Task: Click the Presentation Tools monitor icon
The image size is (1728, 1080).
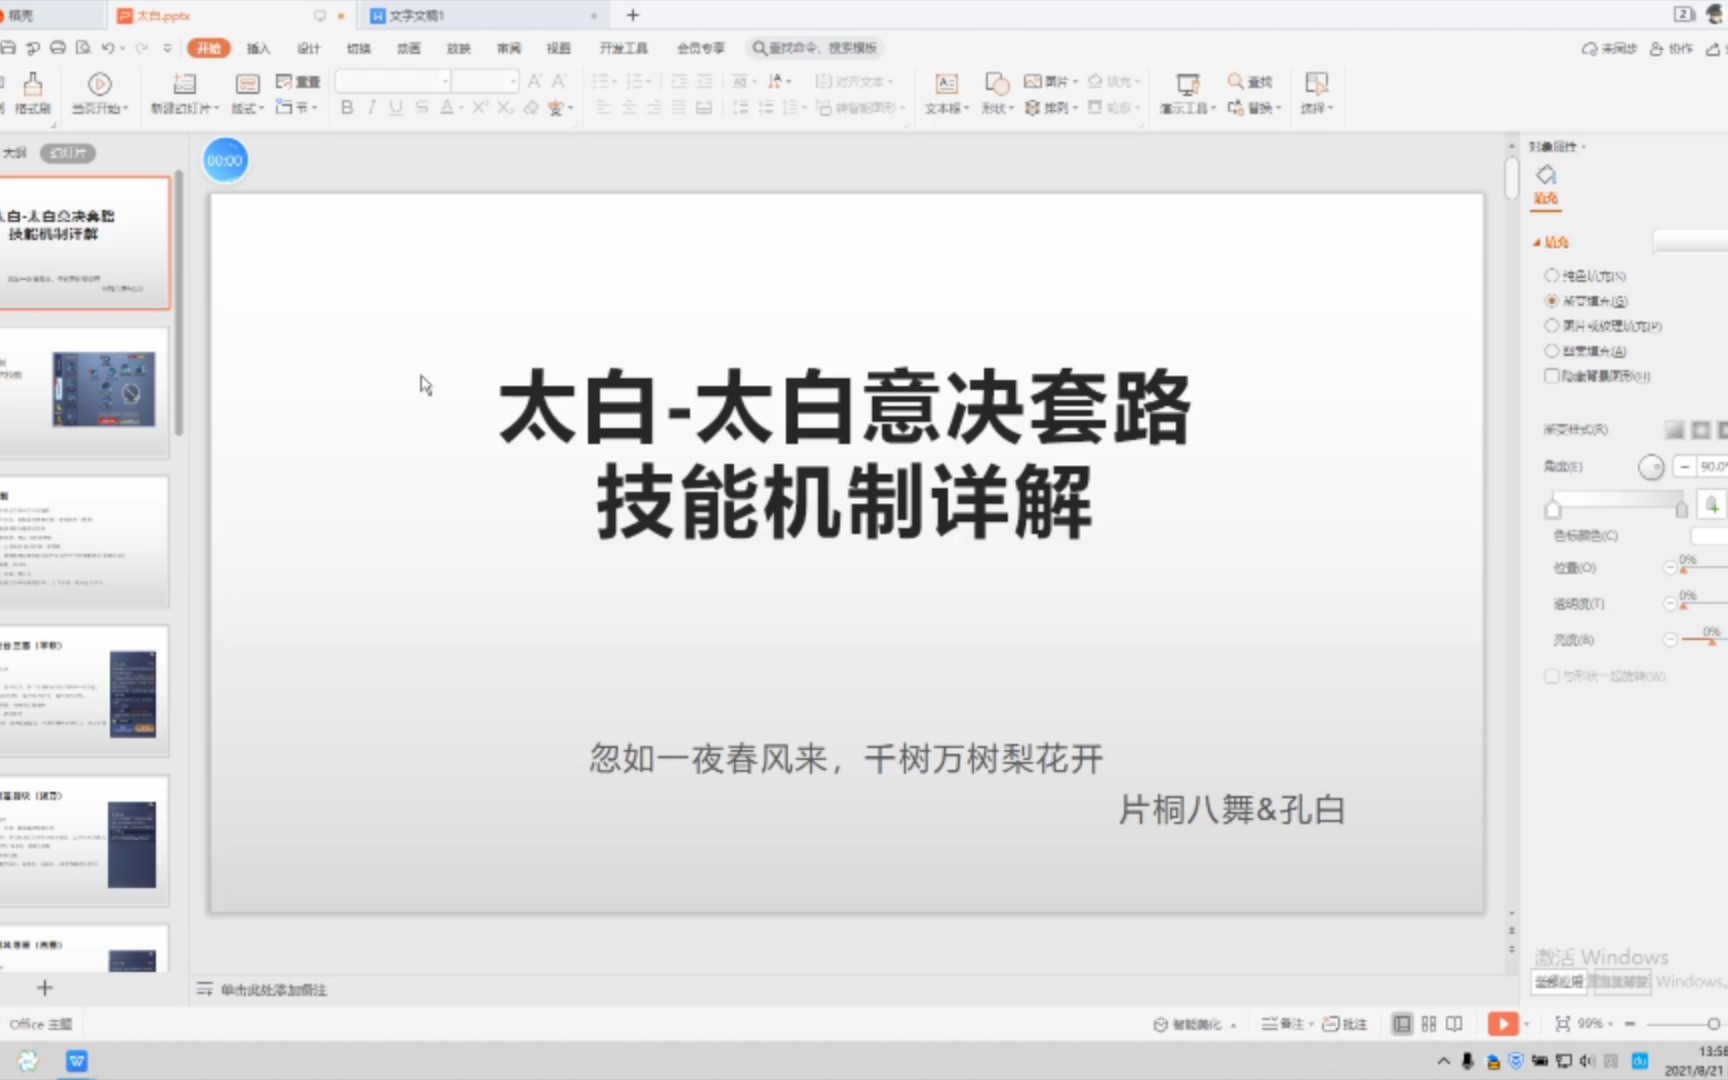Action: click(x=1187, y=84)
